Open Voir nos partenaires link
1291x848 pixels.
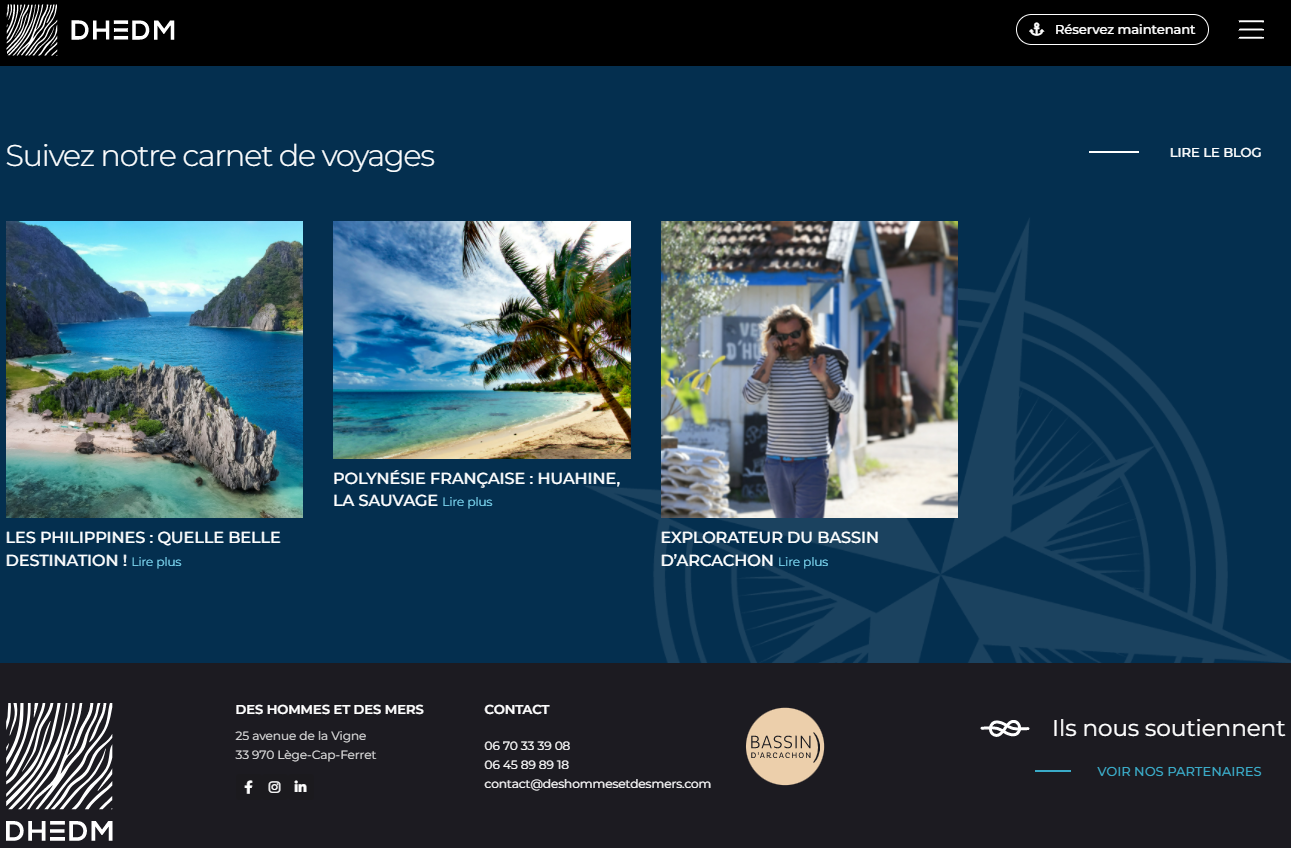click(x=1179, y=772)
